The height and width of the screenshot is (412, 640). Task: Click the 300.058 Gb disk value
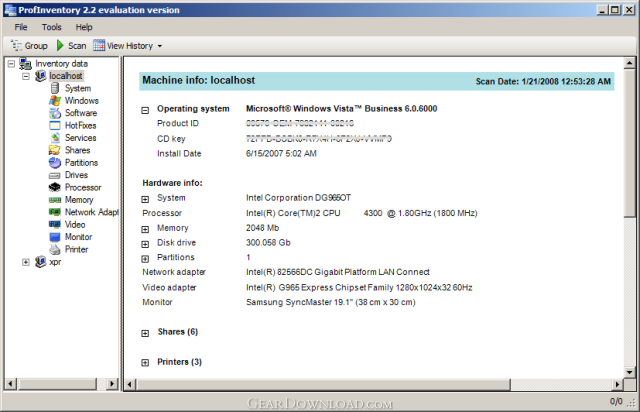(x=268, y=243)
